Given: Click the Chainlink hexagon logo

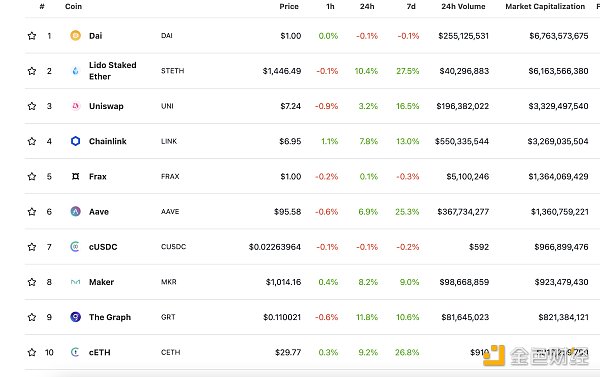Looking at the screenshot, I should tap(75, 141).
